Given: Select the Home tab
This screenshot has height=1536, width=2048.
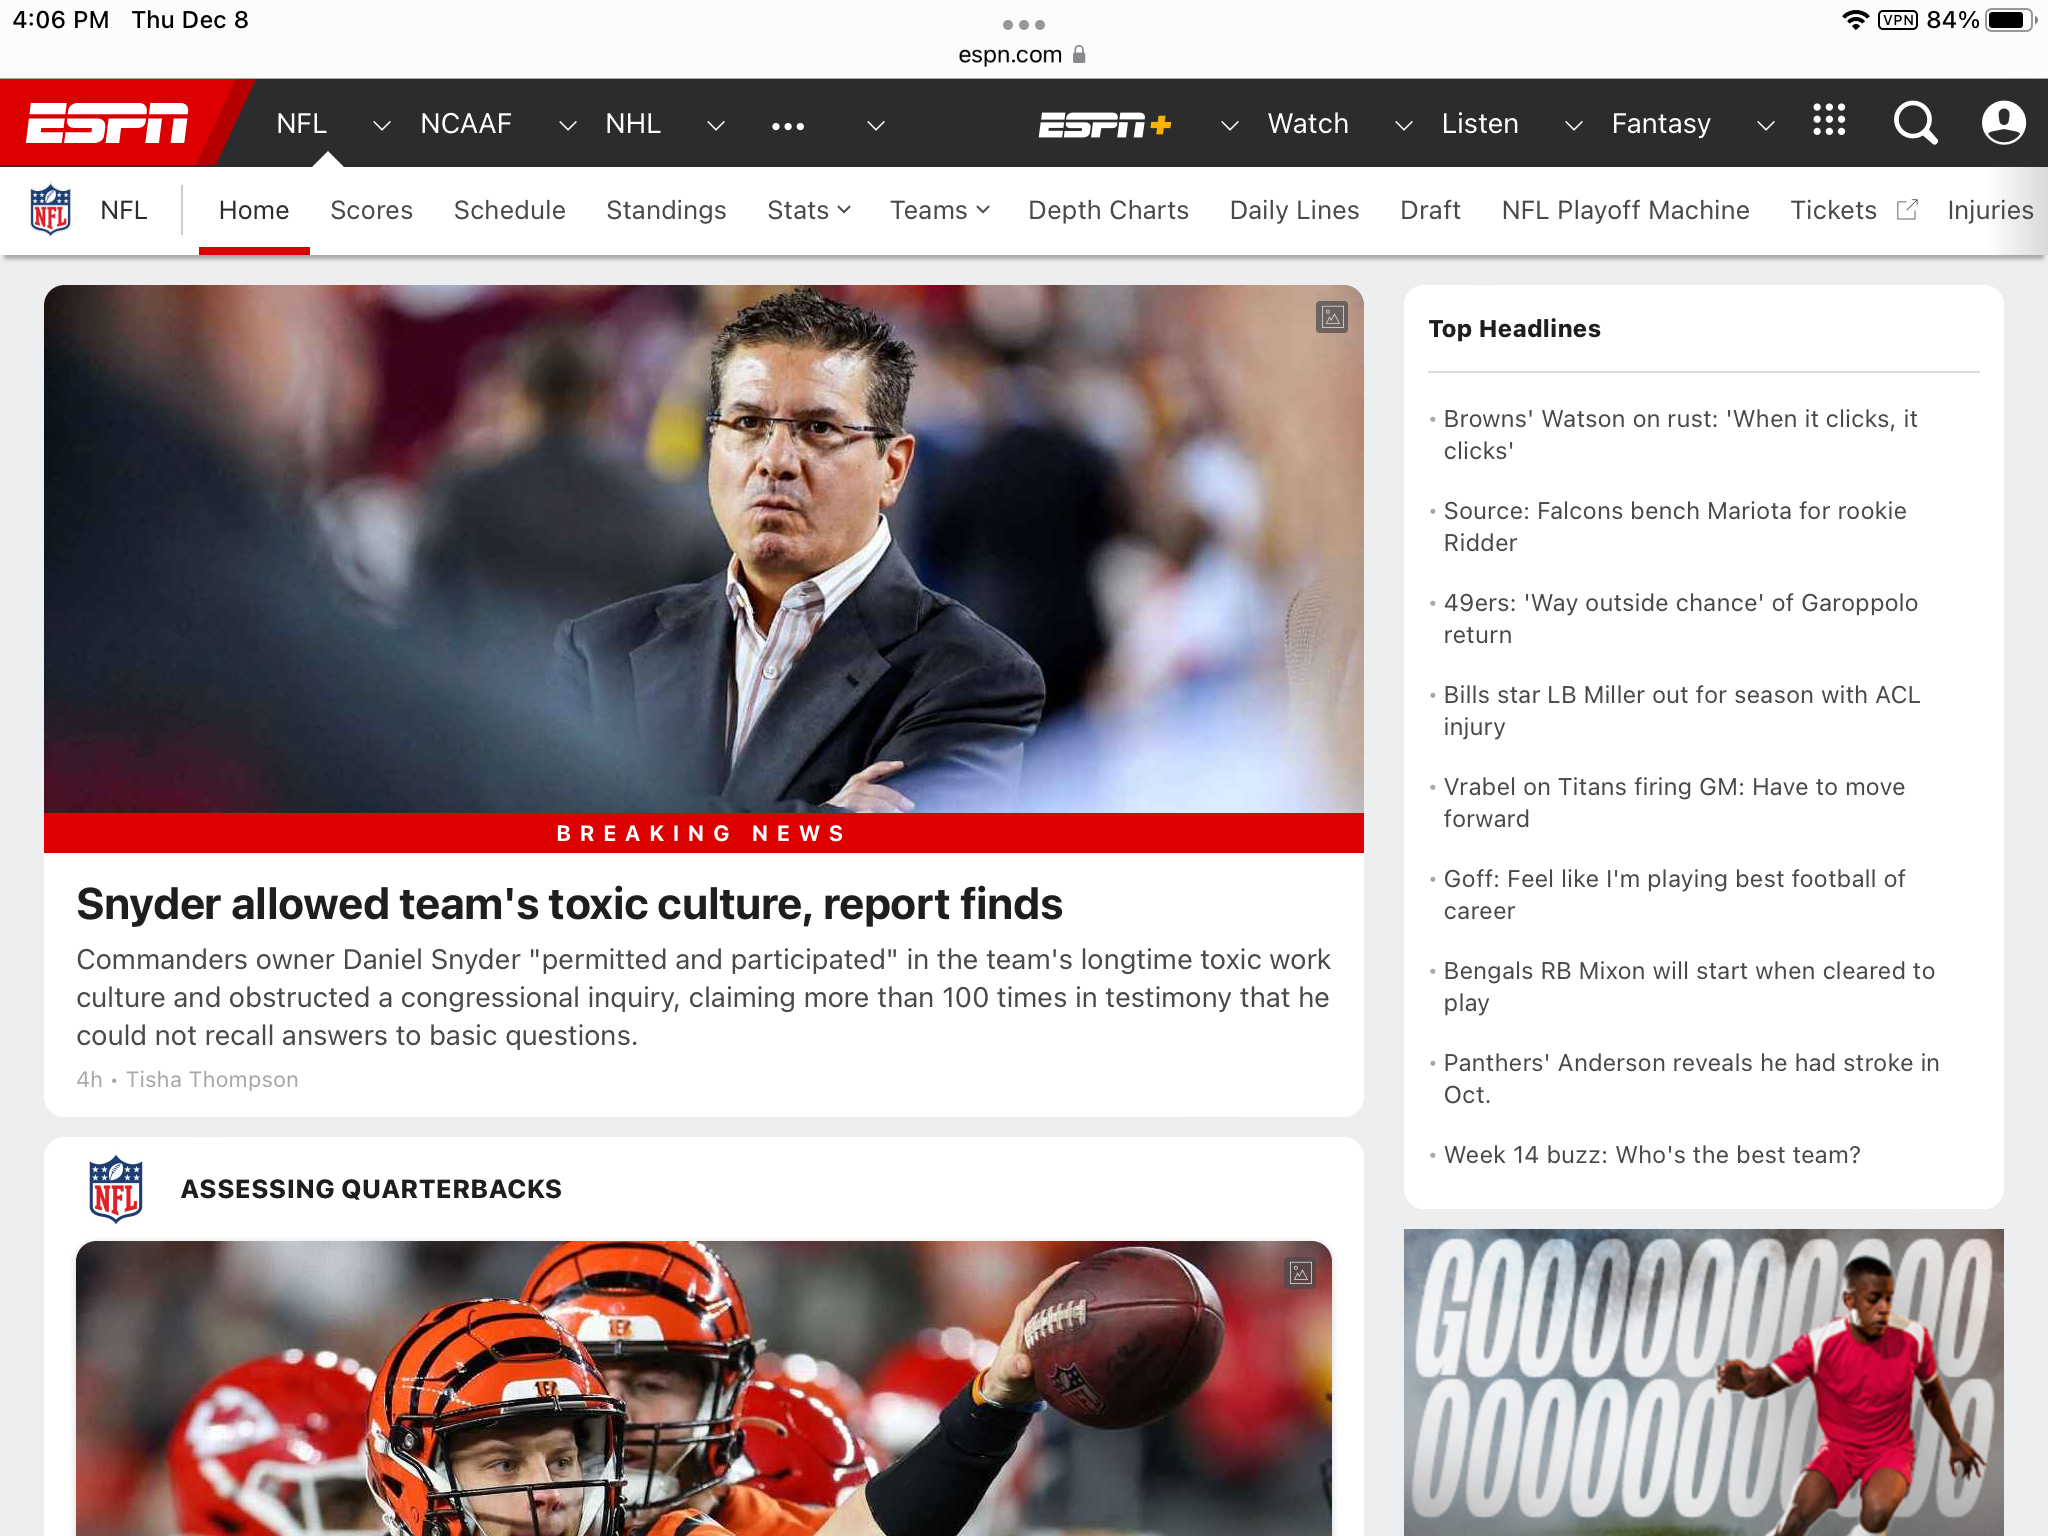Looking at the screenshot, I should 254,210.
